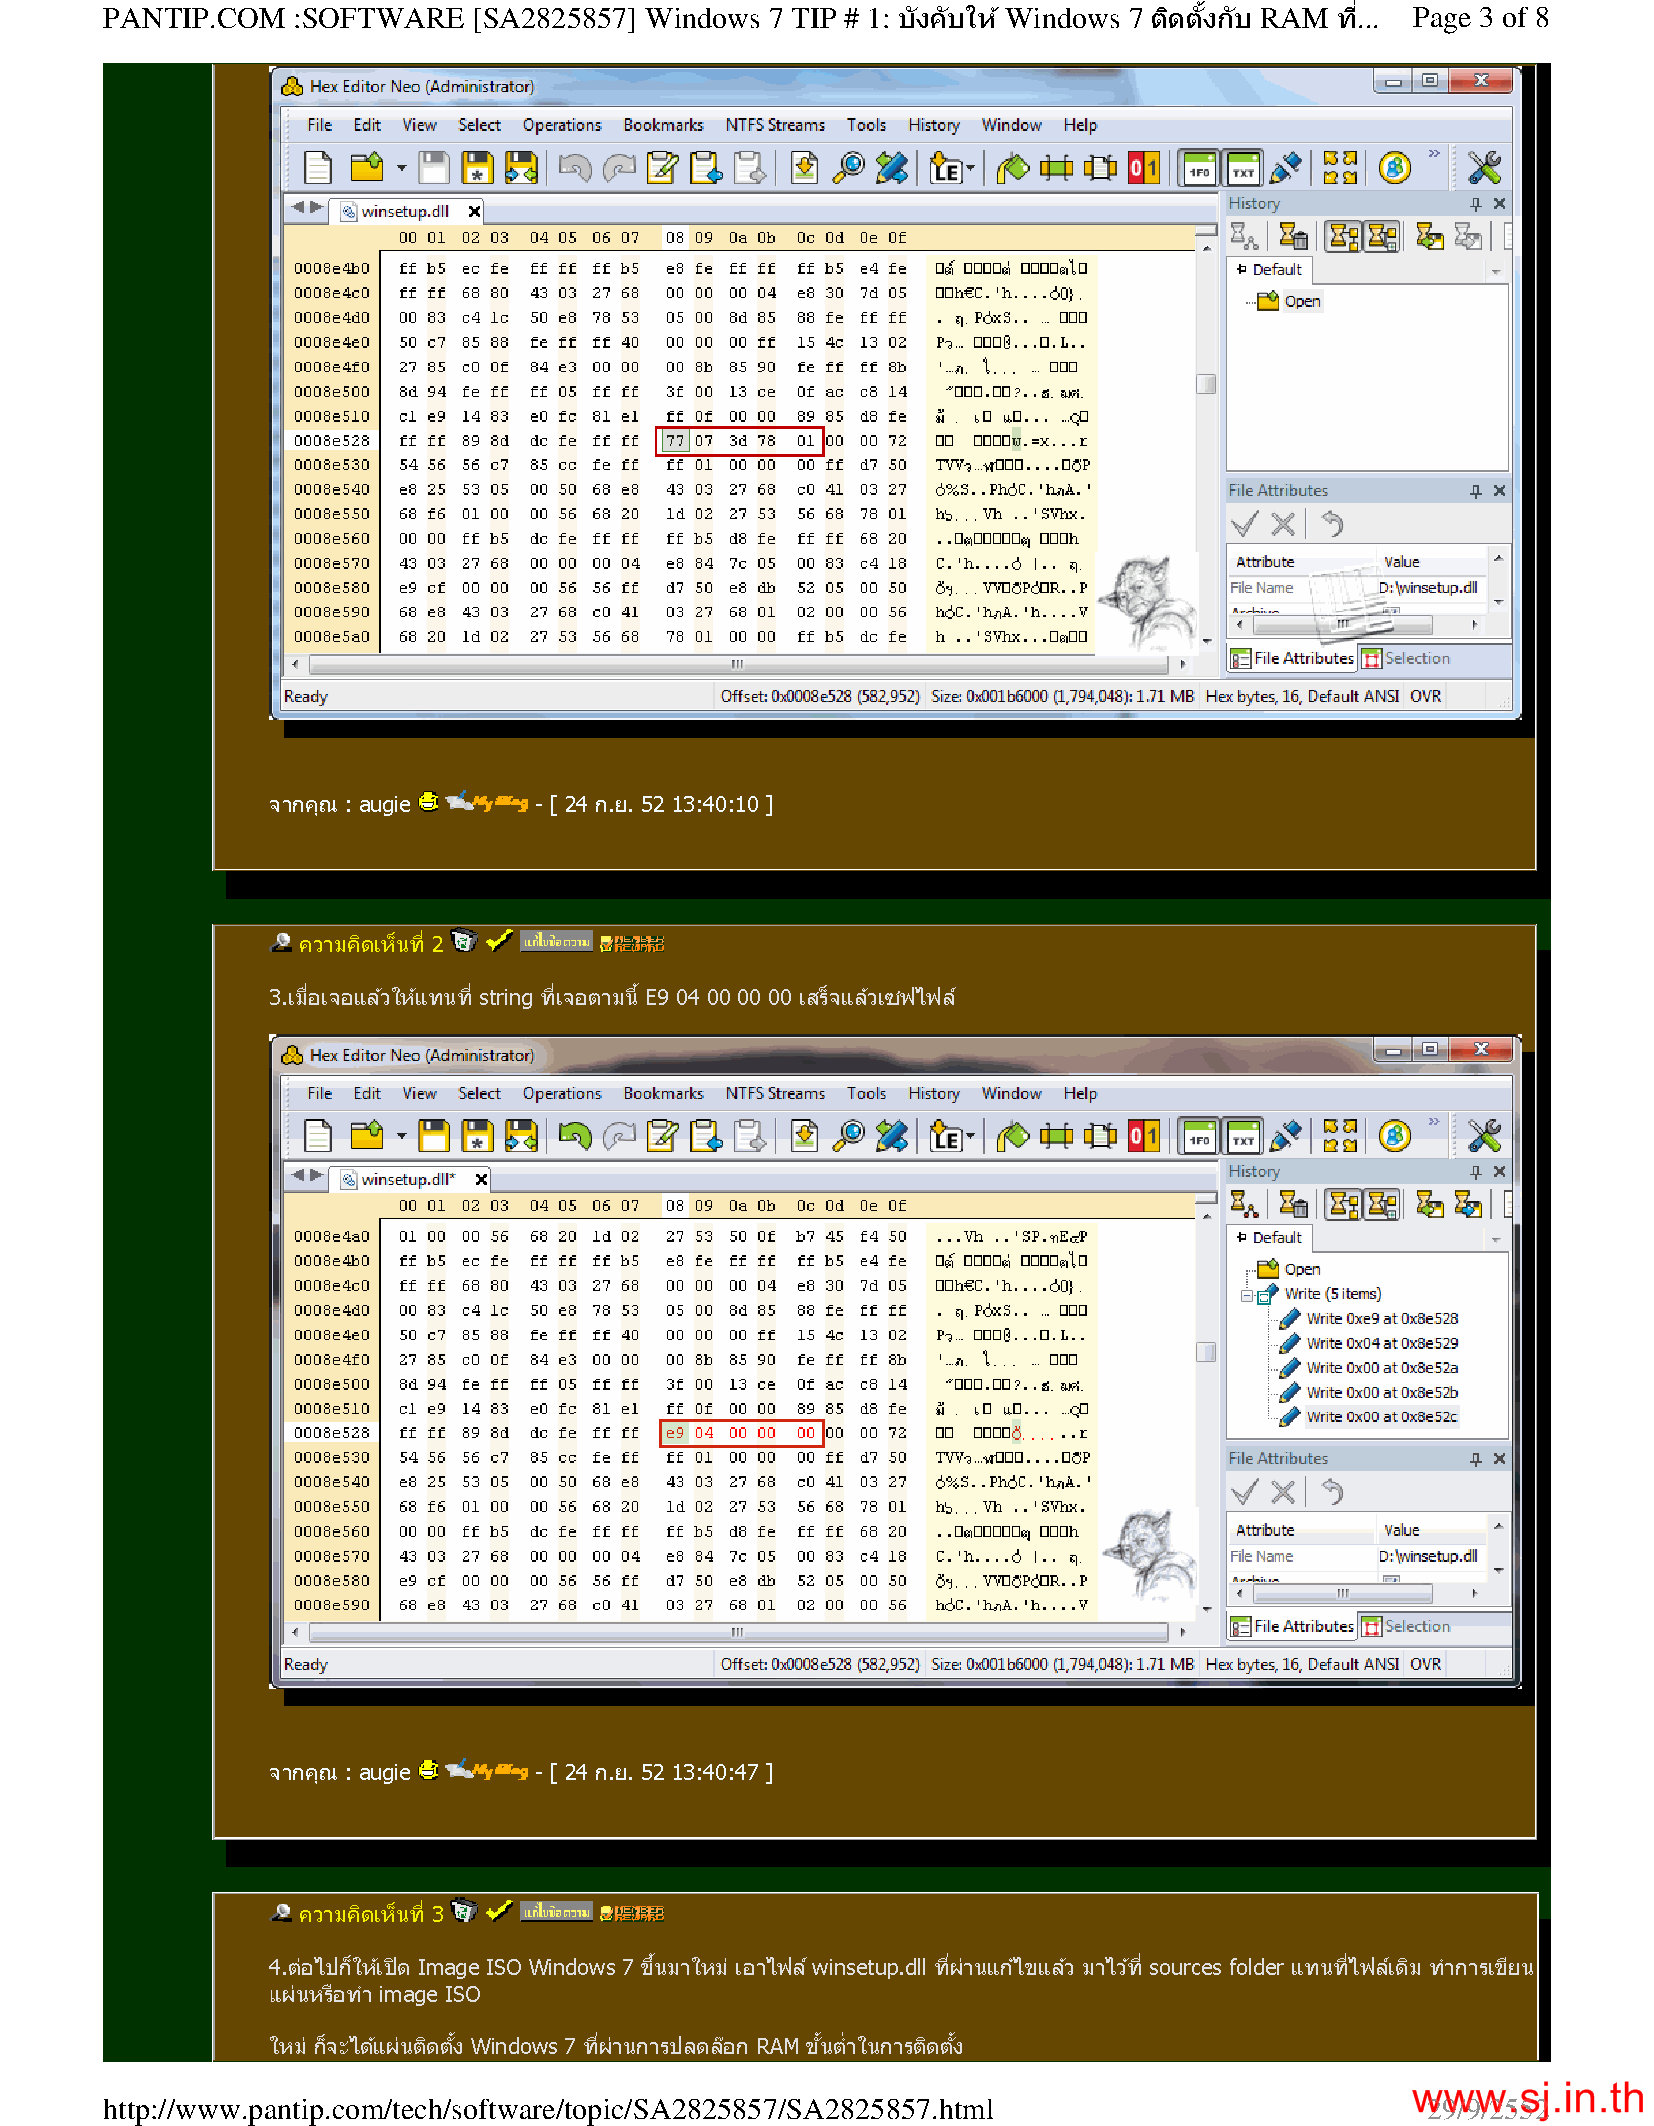Close History panel in lower Hex Editor window
The width and height of the screenshot is (1654, 2126).
click(x=1499, y=1172)
